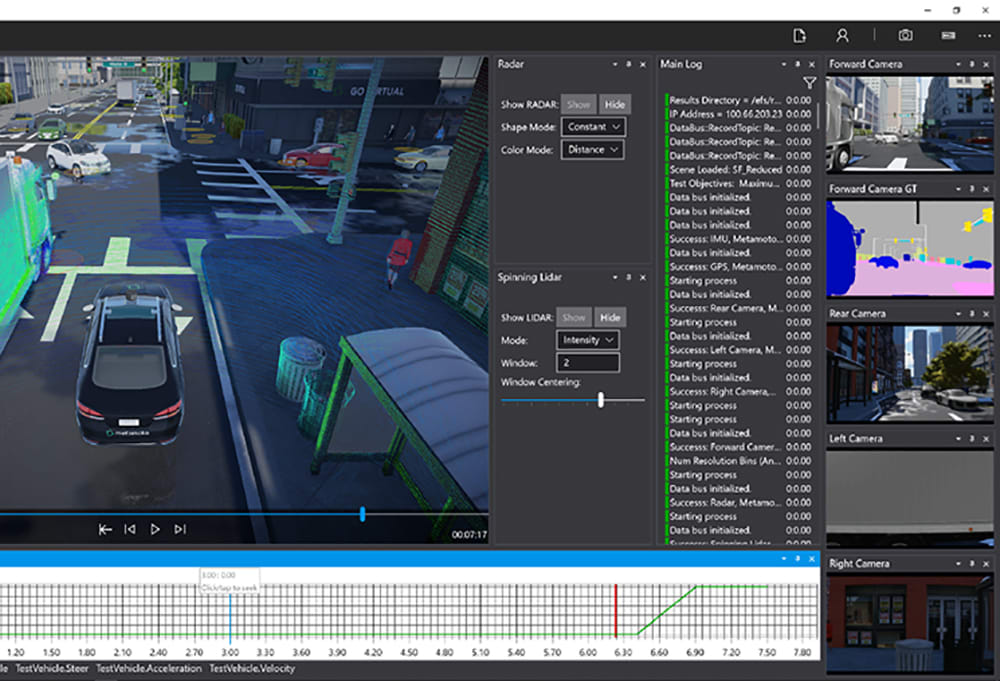
Task: Click the Lidar Window input field
Action: [587, 363]
